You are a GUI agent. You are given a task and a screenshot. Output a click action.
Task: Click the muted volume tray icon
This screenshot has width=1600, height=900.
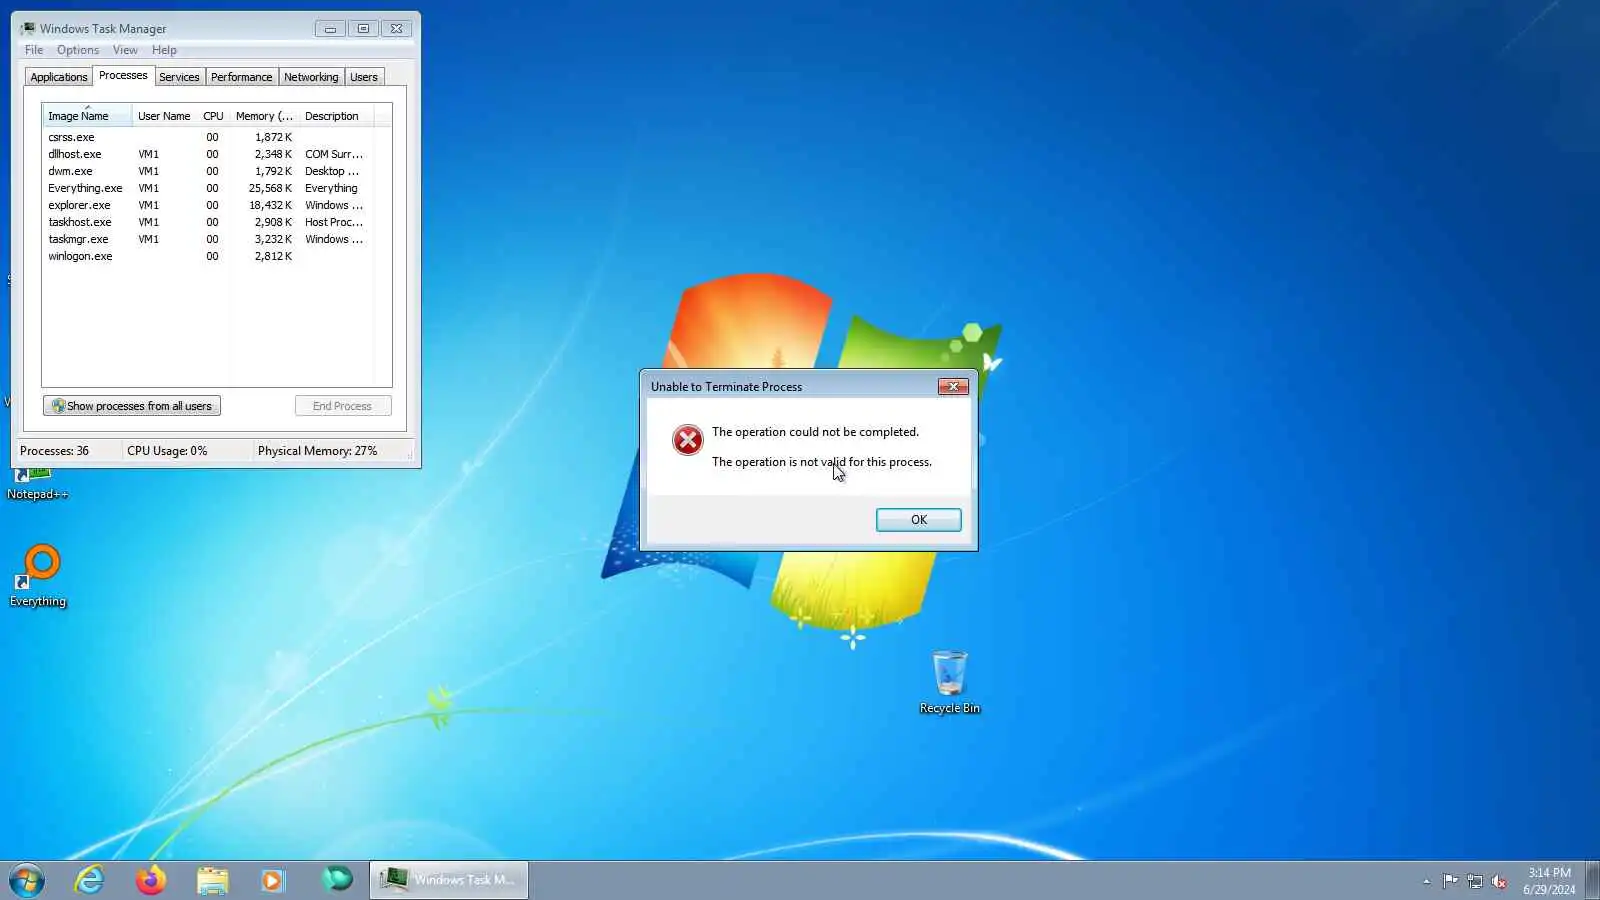pos(1499,881)
